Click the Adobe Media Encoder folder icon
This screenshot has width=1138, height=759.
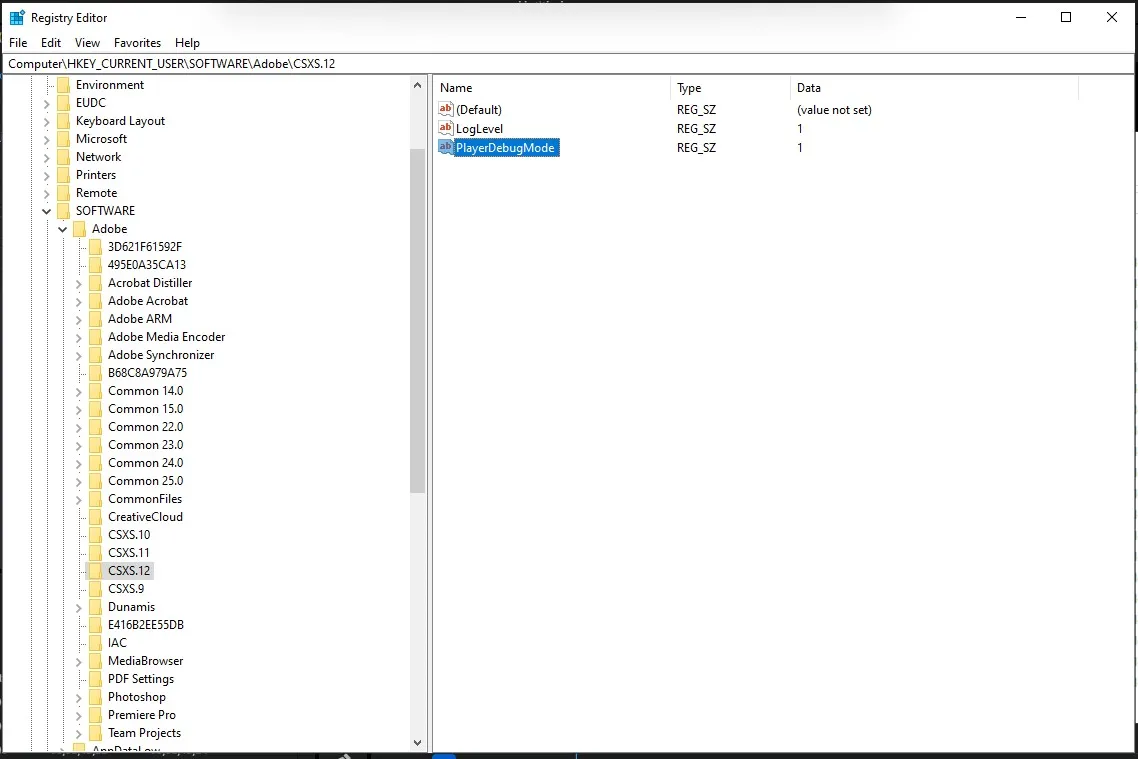click(x=95, y=337)
